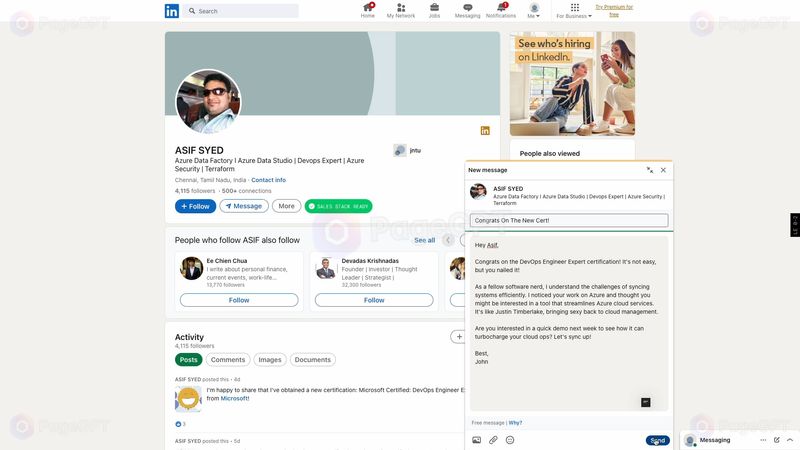Click ASIF SYED's profile photo

(x=208, y=102)
